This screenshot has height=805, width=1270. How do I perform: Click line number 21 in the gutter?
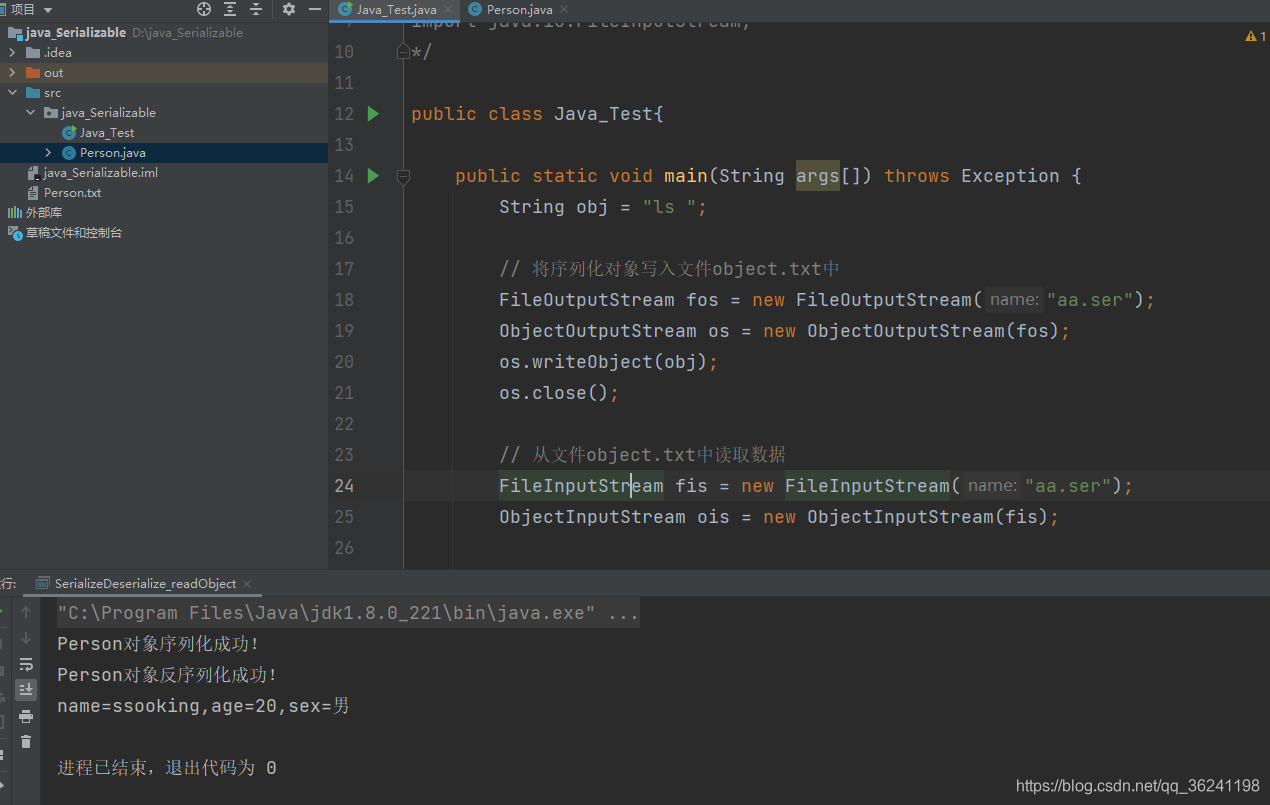pos(343,393)
